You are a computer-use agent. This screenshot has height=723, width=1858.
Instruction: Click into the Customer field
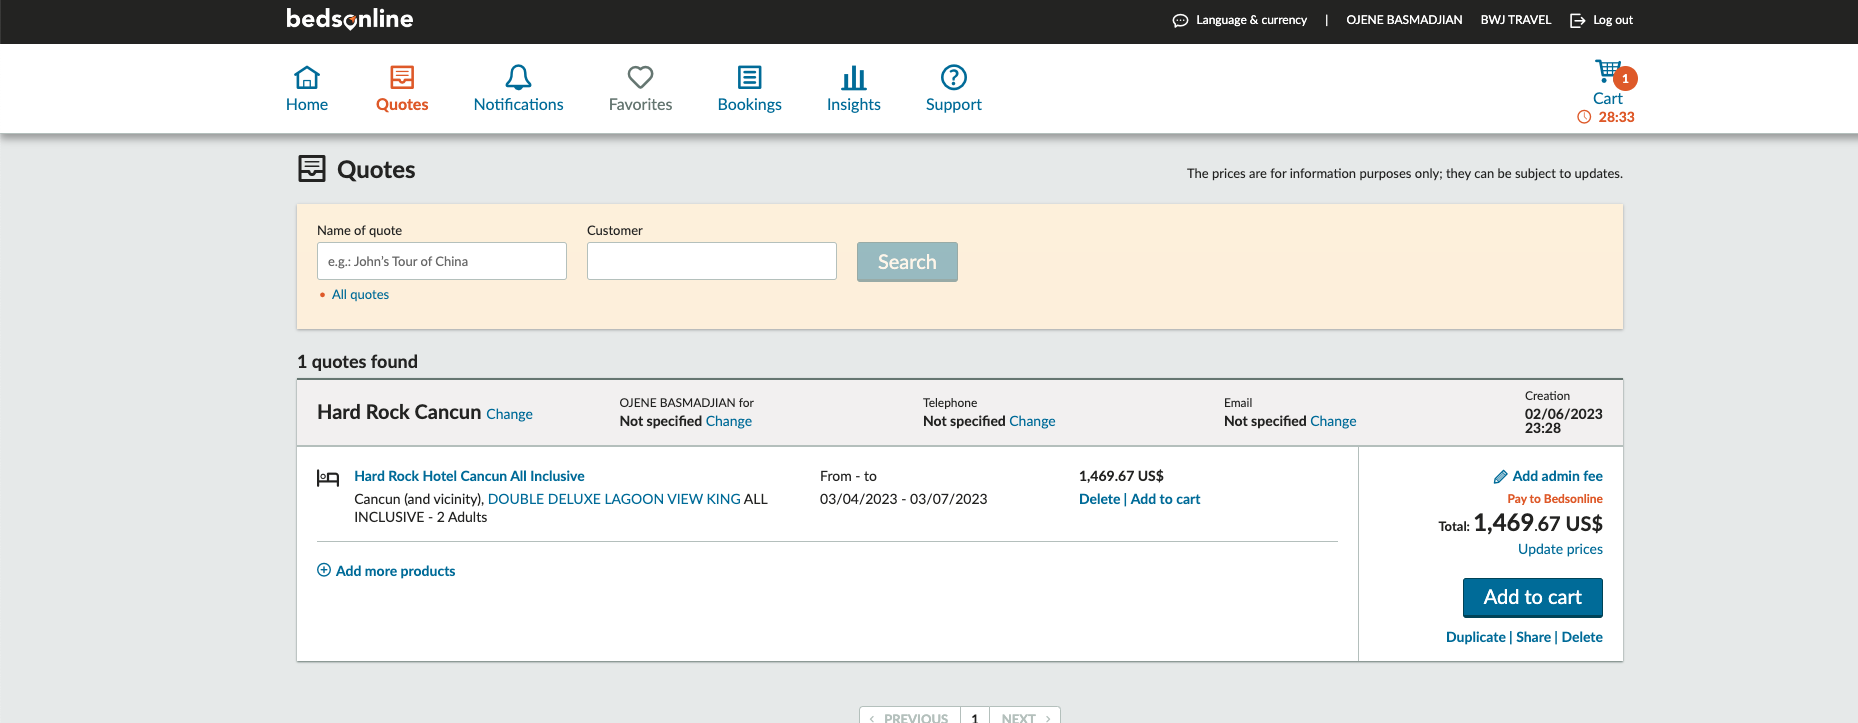[712, 261]
